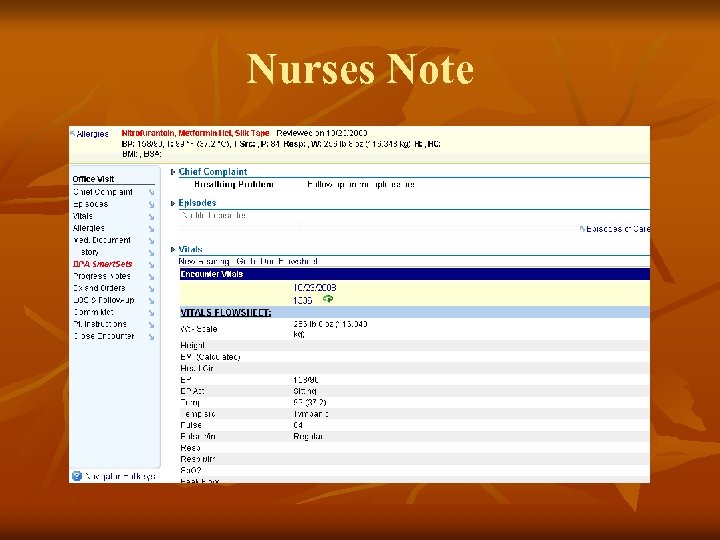
Task: Click the encounter date 10/29/2008
Action: click(x=315, y=288)
